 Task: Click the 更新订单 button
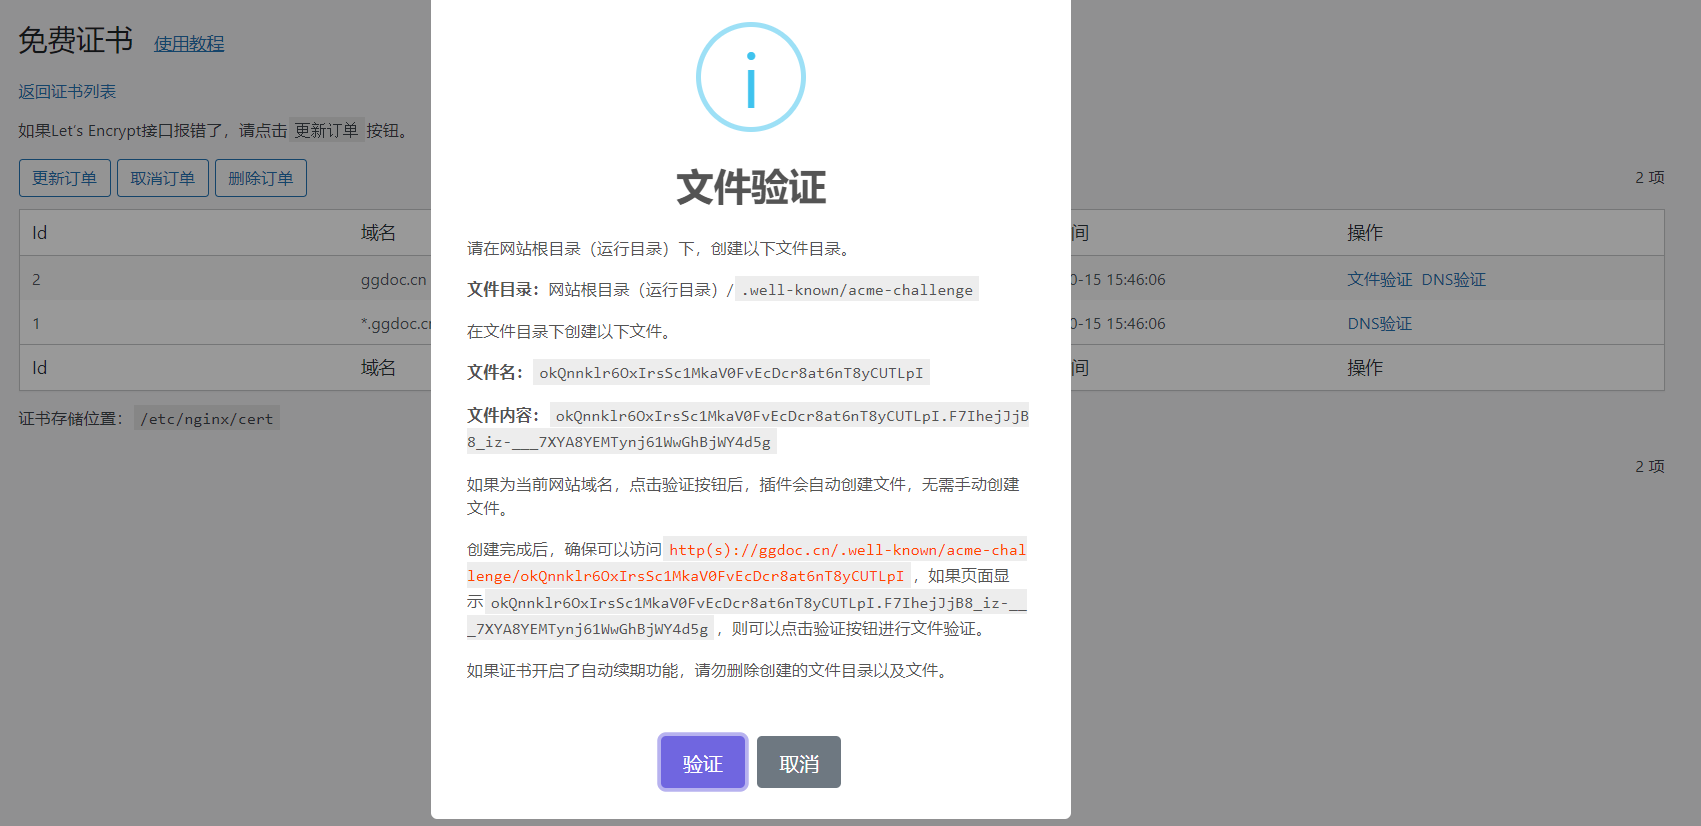65,178
